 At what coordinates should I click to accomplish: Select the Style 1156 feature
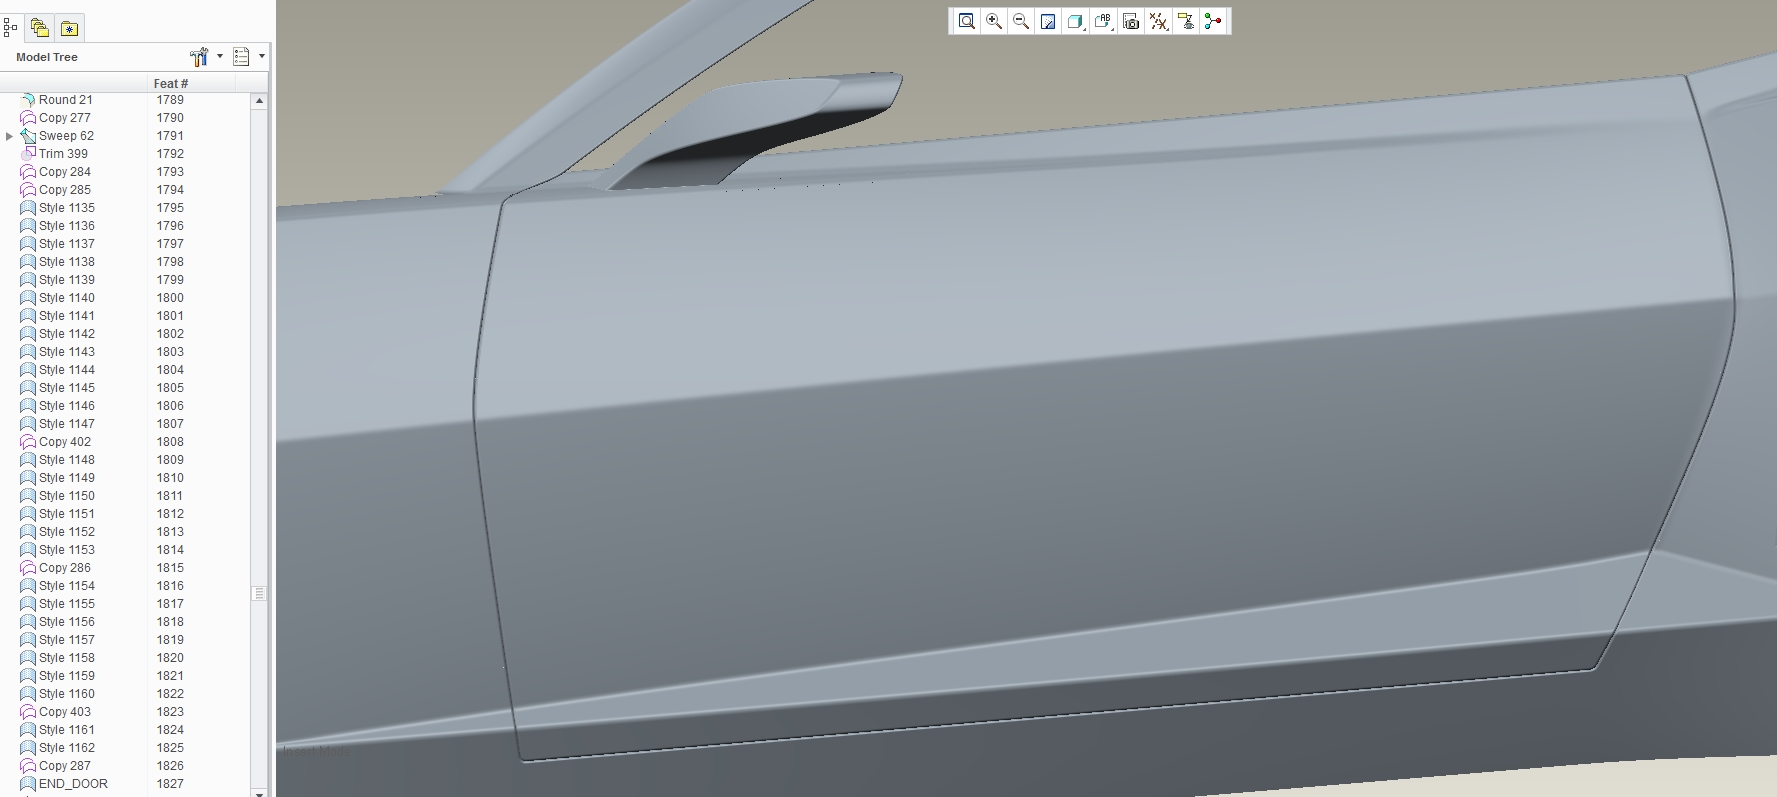point(67,622)
